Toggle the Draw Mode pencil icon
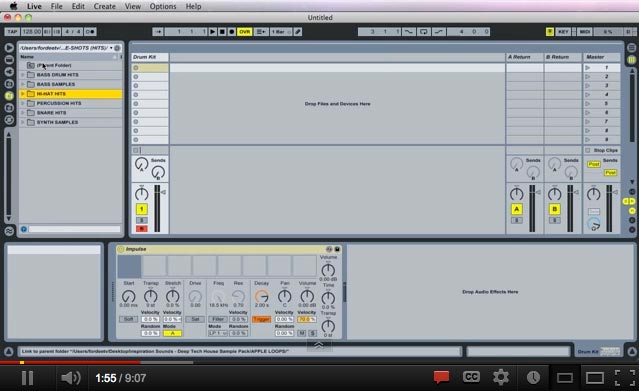Screen dimensions: 639x391 [298, 32]
